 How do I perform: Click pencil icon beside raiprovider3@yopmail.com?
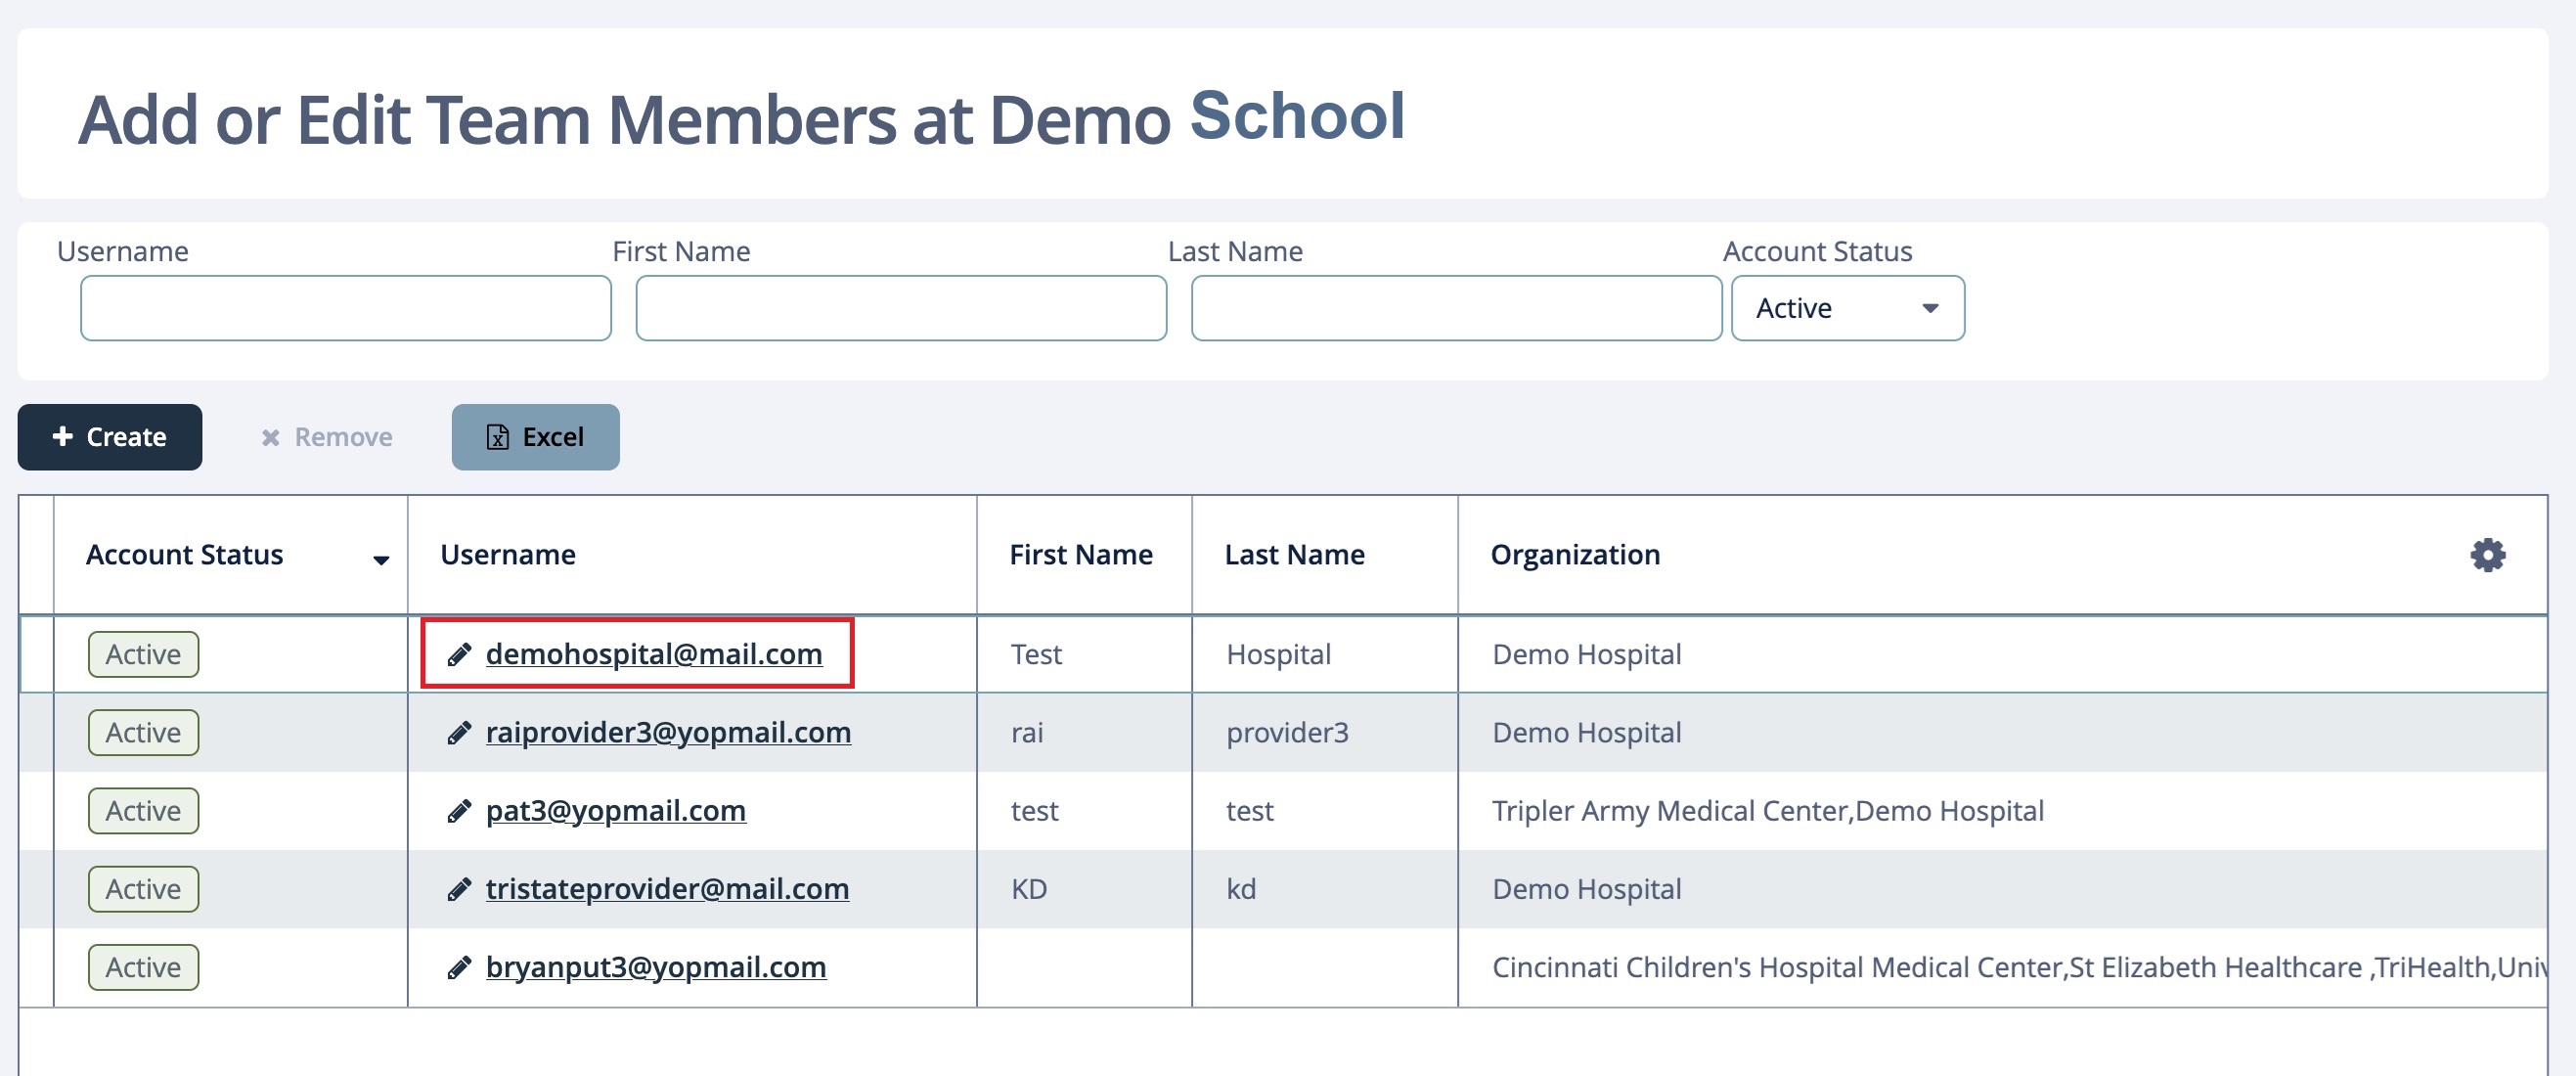click(459, 733)
